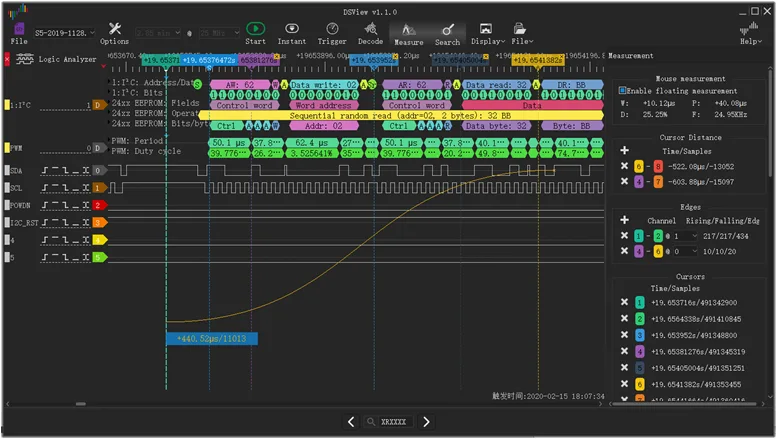Open the S5-2019-1128 device dropdown
This screenshot has width=777, height=439.
pyautogui.click(x=64, y=33)
